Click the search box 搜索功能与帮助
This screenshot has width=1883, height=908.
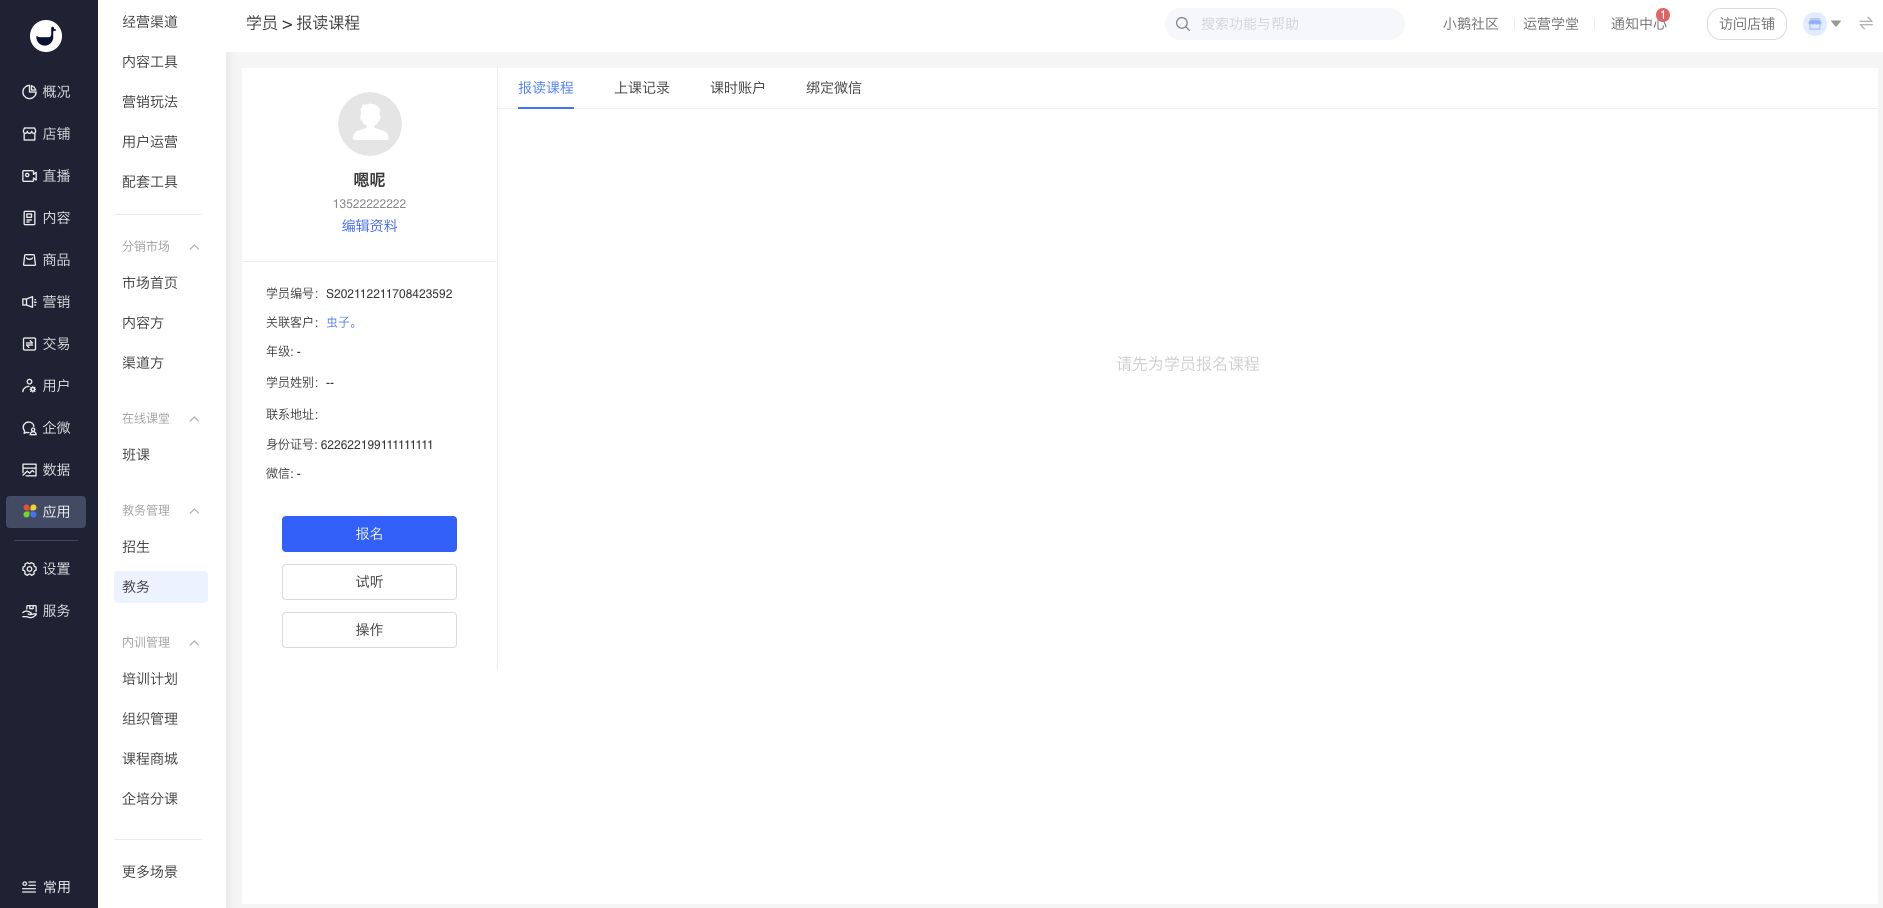1290,24
